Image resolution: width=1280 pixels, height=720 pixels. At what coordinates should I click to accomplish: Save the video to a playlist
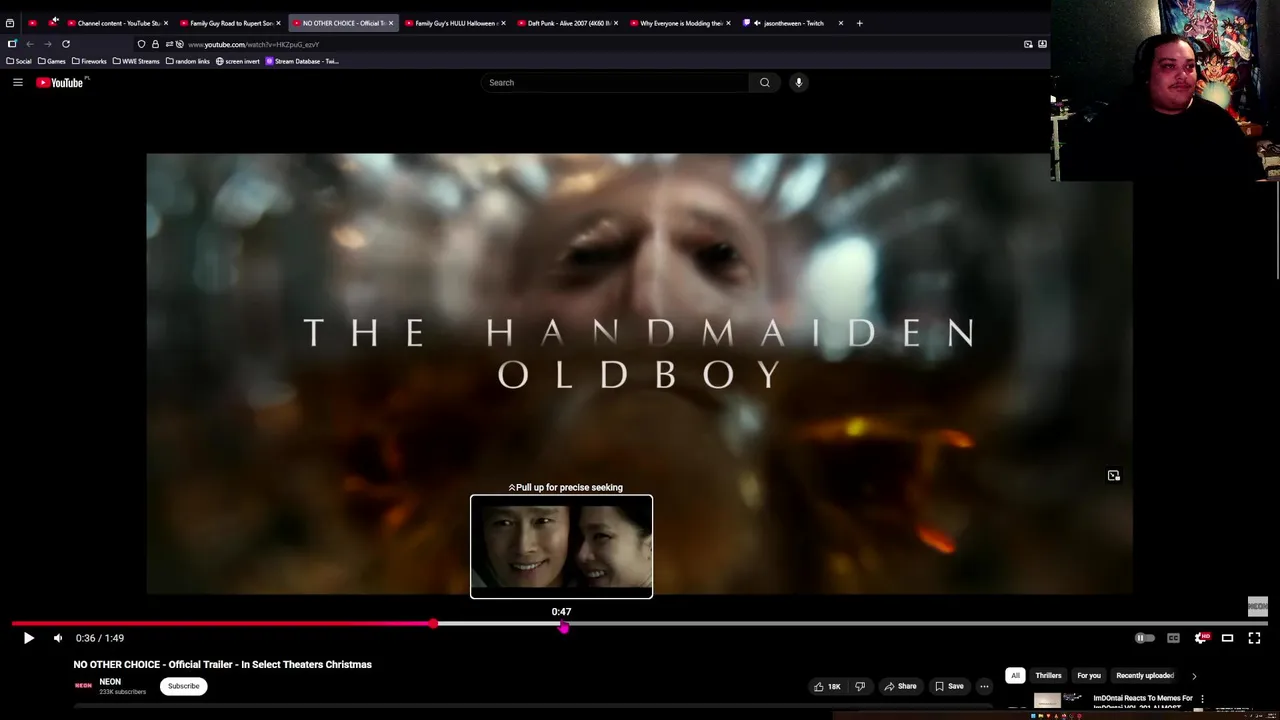pyautogui.click(x=949, y=686)
